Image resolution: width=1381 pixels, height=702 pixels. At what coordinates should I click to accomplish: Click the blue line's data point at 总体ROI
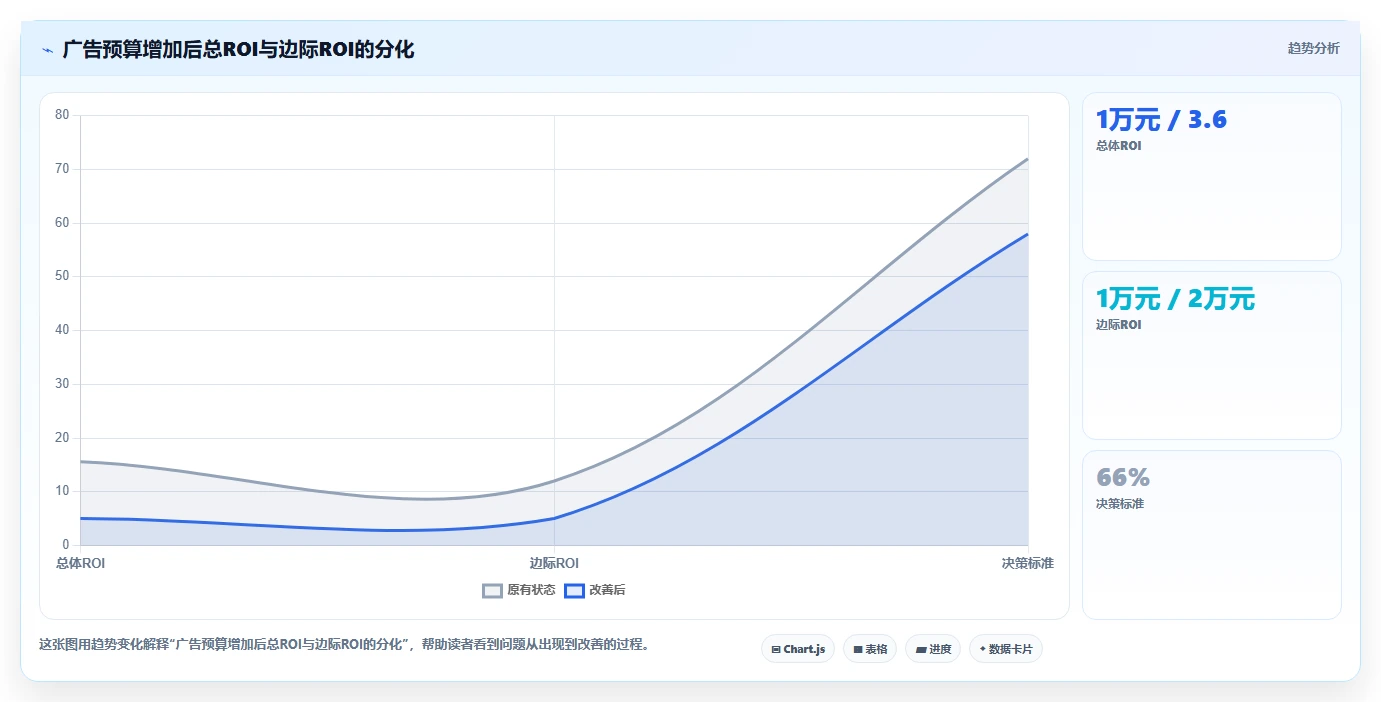point(80,518)
